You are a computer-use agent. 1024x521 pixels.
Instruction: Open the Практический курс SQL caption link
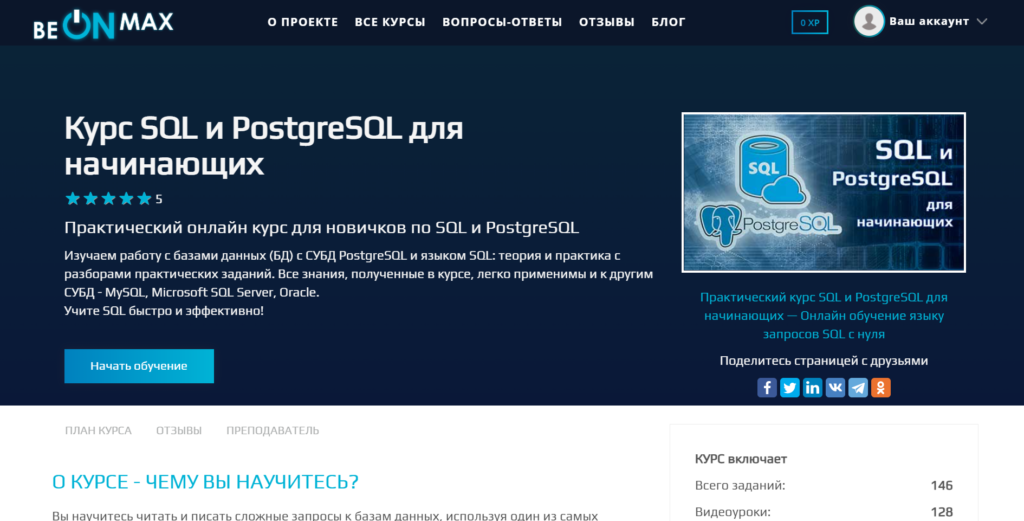[x=824, y=315]
